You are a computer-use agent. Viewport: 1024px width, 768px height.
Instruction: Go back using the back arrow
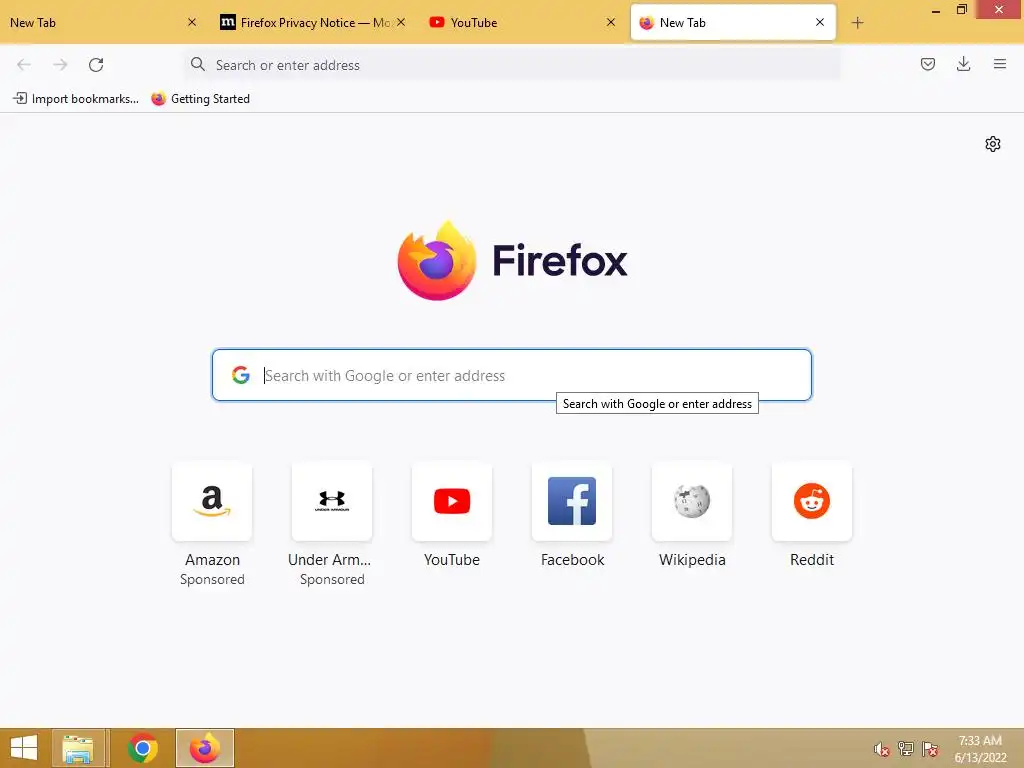click(x=24, y=65)
